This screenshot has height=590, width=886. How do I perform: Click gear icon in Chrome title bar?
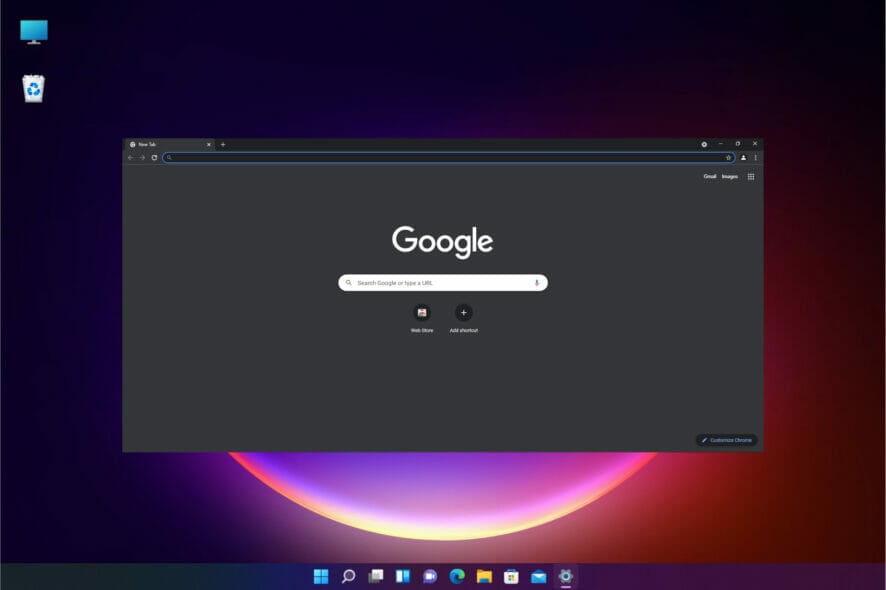point(704,145)
